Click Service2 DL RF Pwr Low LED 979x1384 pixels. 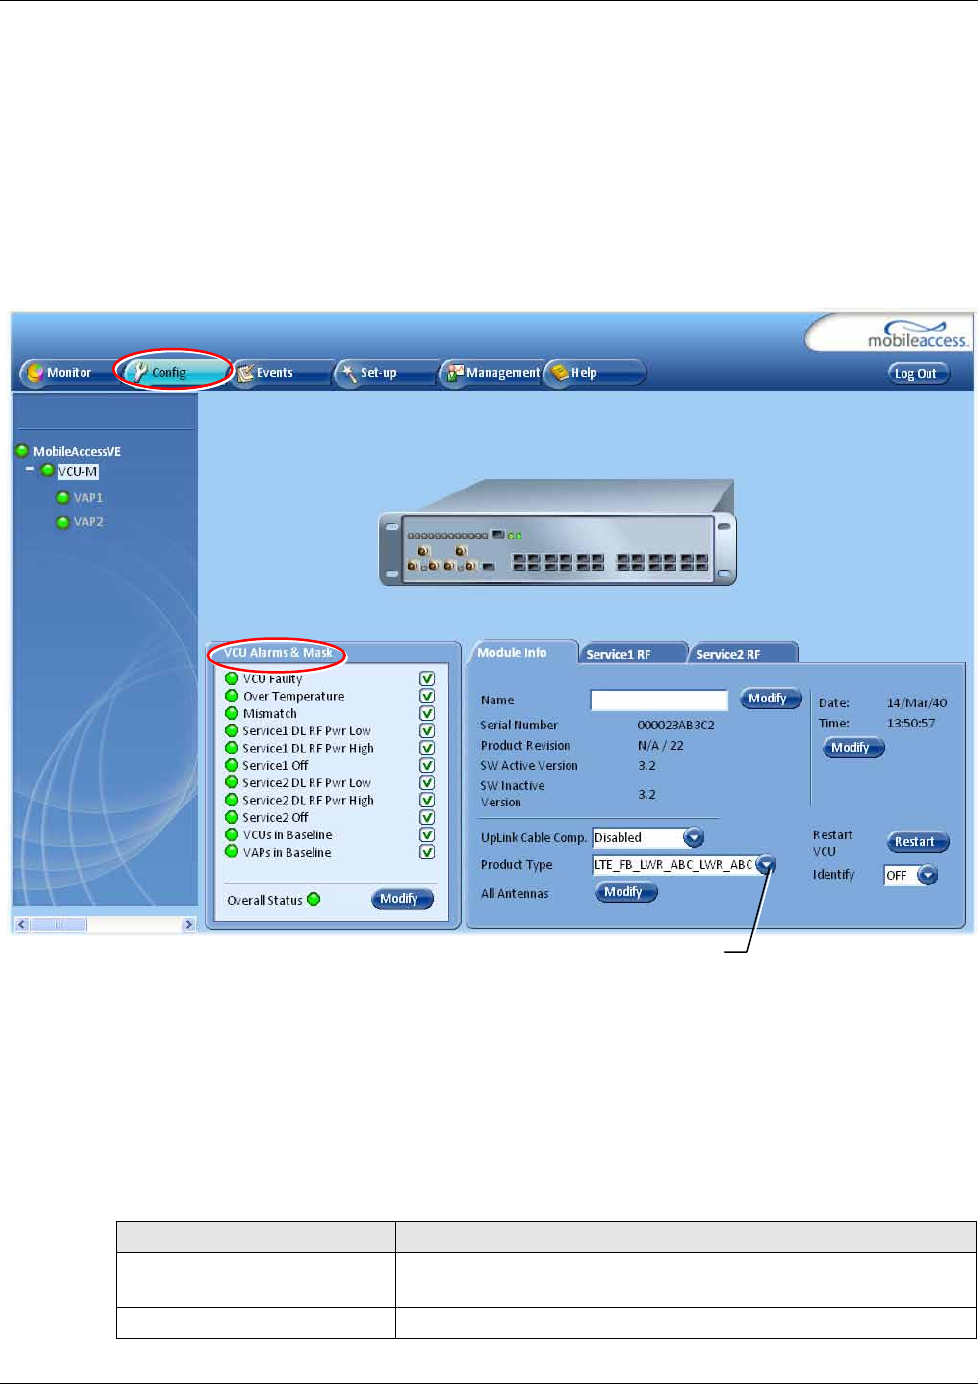coord(232,783)
